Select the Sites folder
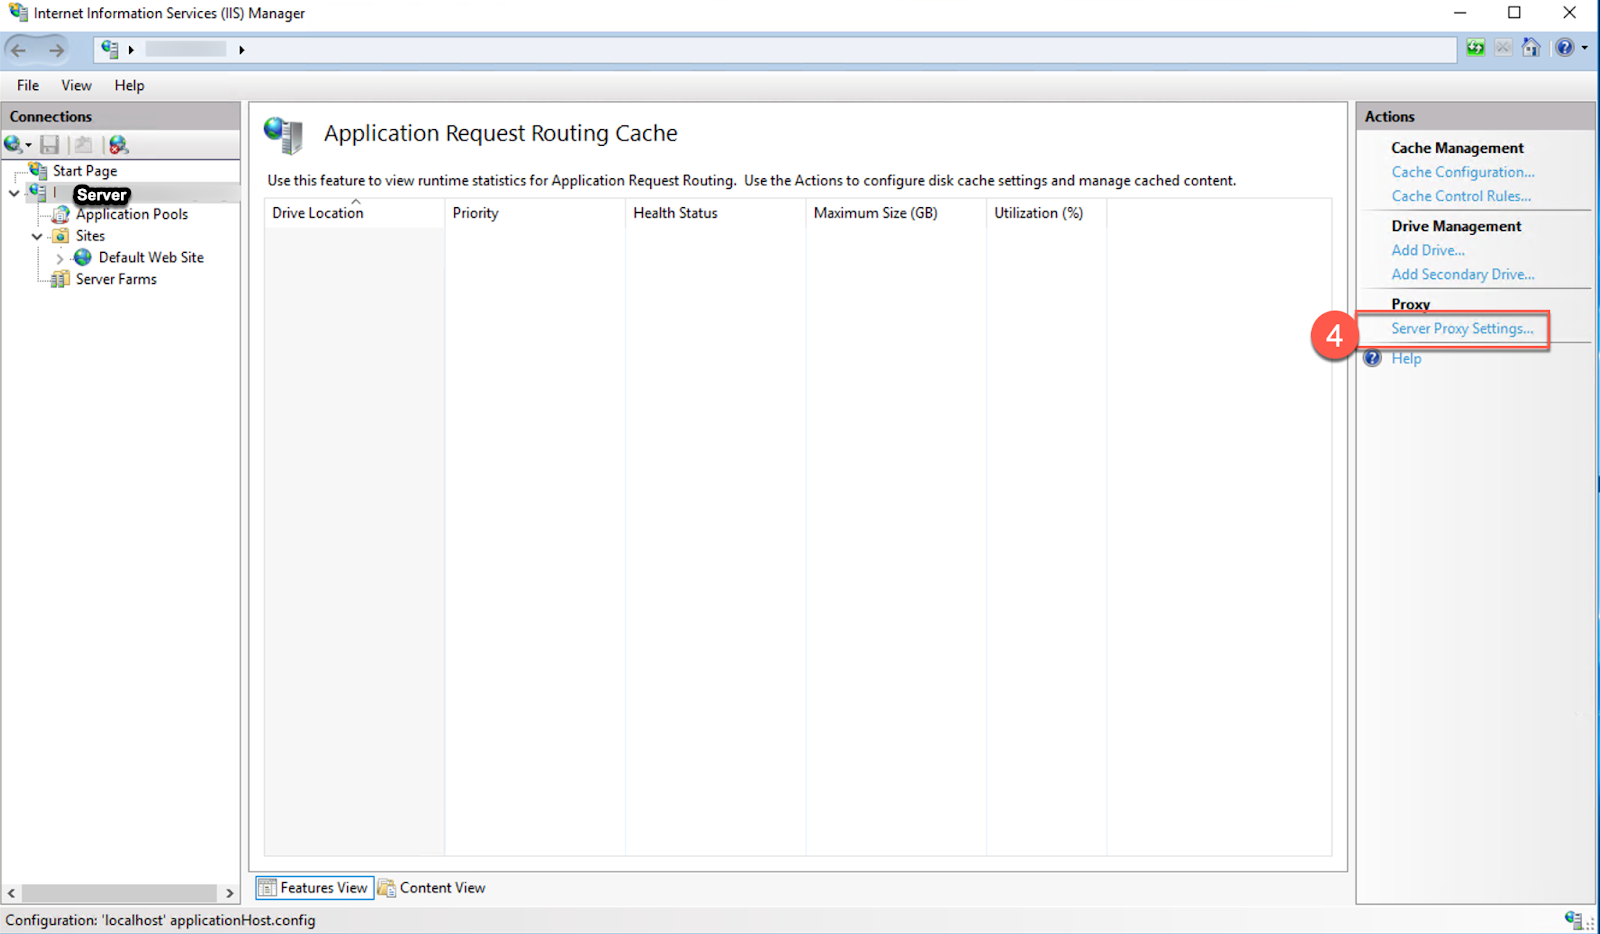Viewport: 1600px width, 934px height. (x=90, y=236)
